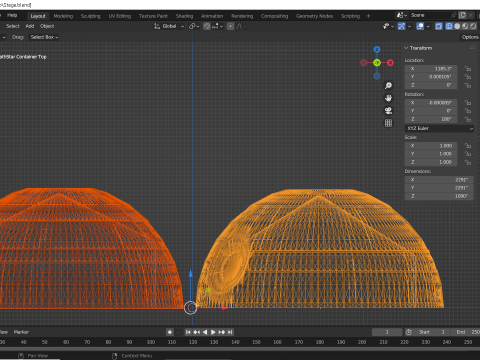Jump to timeline end frame
480x360 pixels.
(230, 332)
